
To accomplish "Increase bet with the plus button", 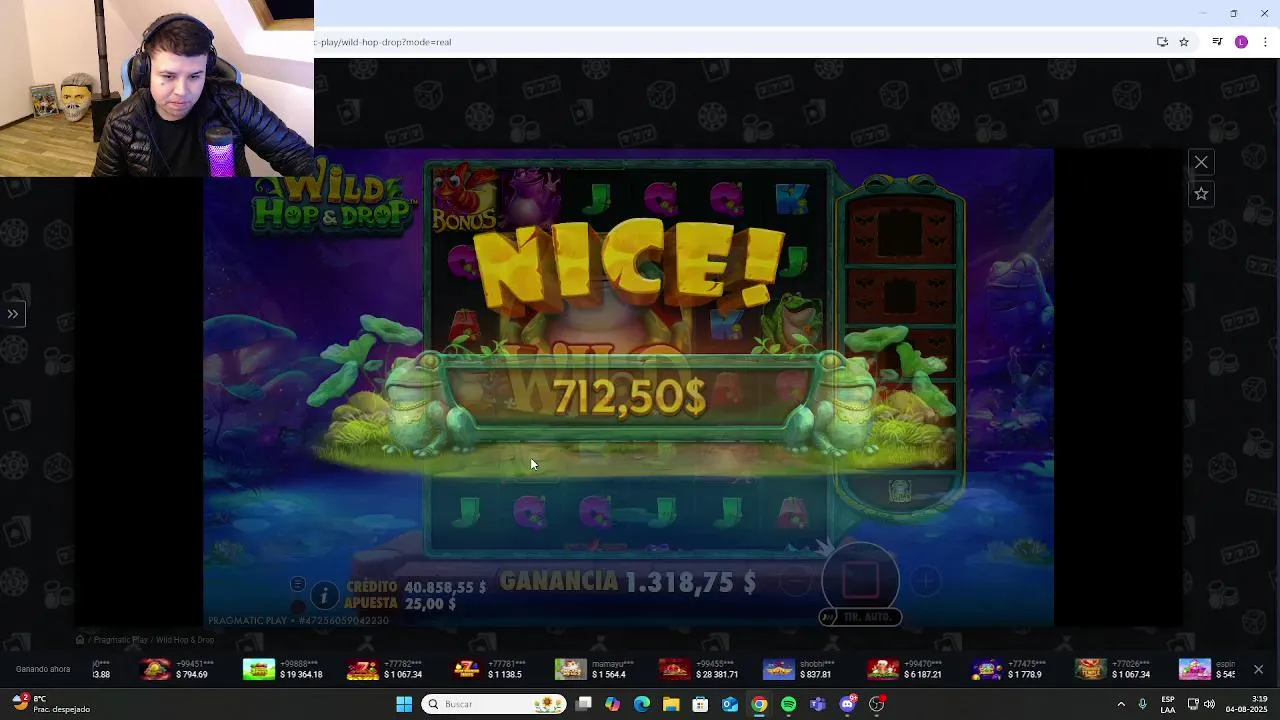I will (925, 582).
